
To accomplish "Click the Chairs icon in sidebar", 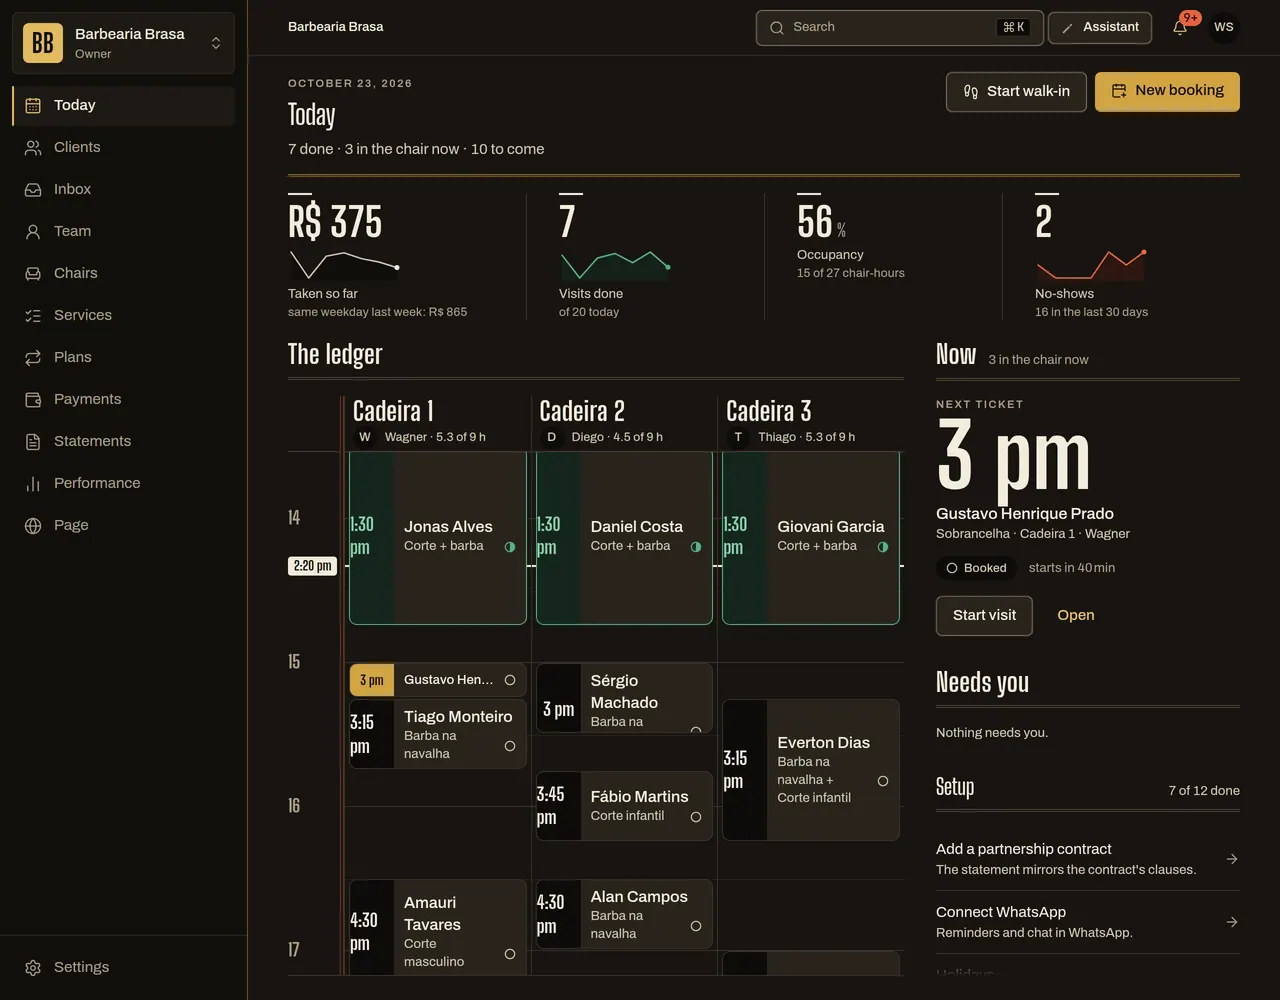I will tap(33, 273).
